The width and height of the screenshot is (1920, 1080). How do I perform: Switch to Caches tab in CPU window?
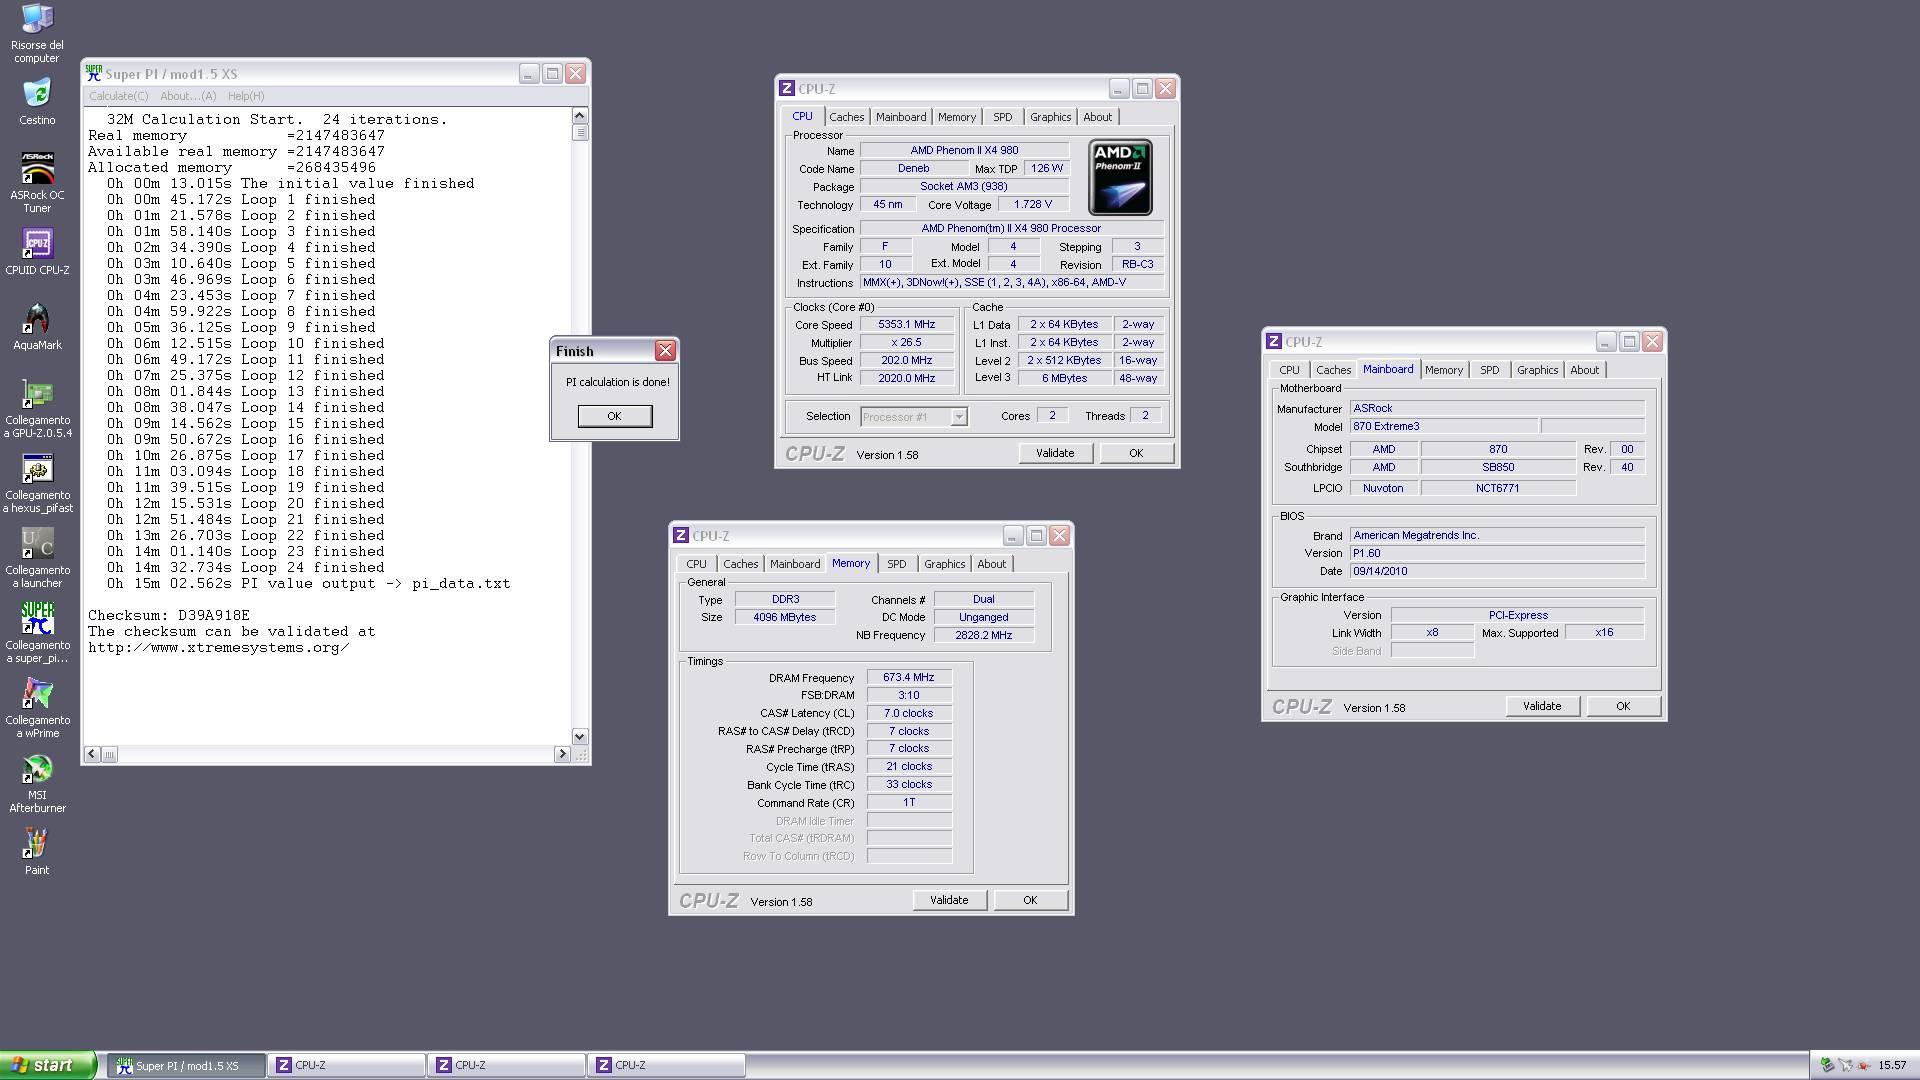(x=846, y=117)
